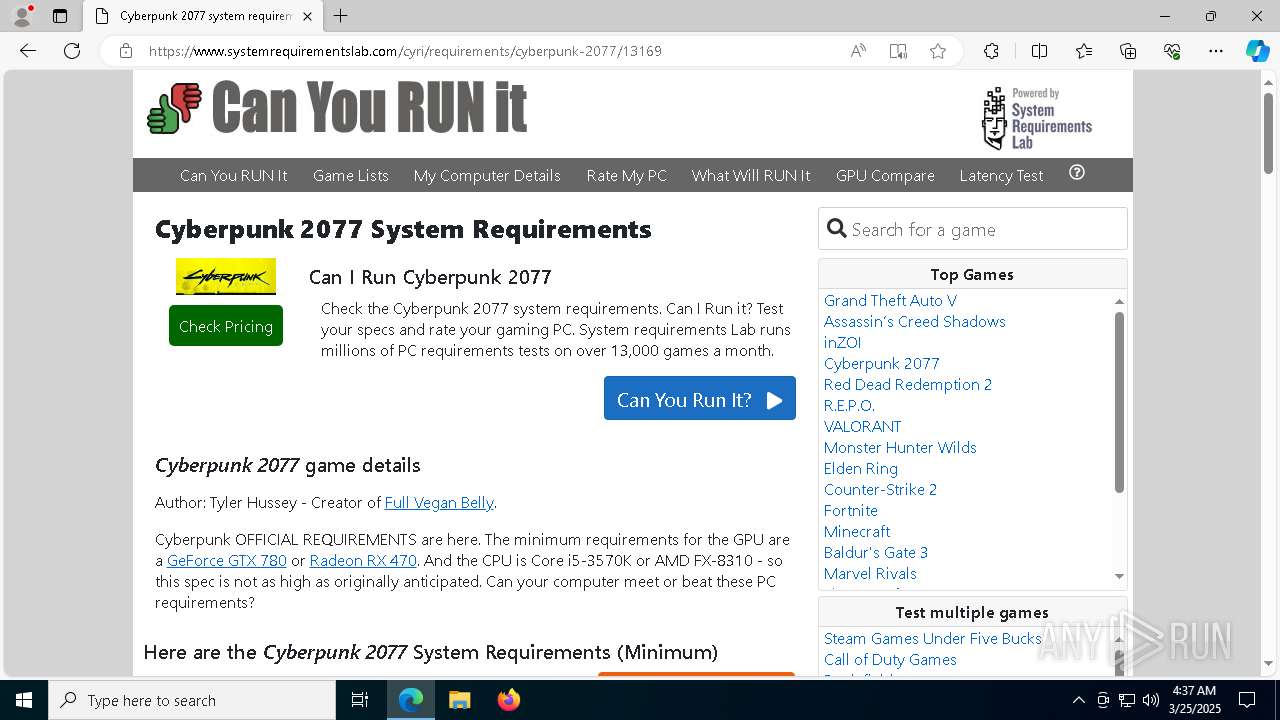Screen dimensions: 1280x720
Task: Open Windows Start menu
Action: [x=23, y=700]
